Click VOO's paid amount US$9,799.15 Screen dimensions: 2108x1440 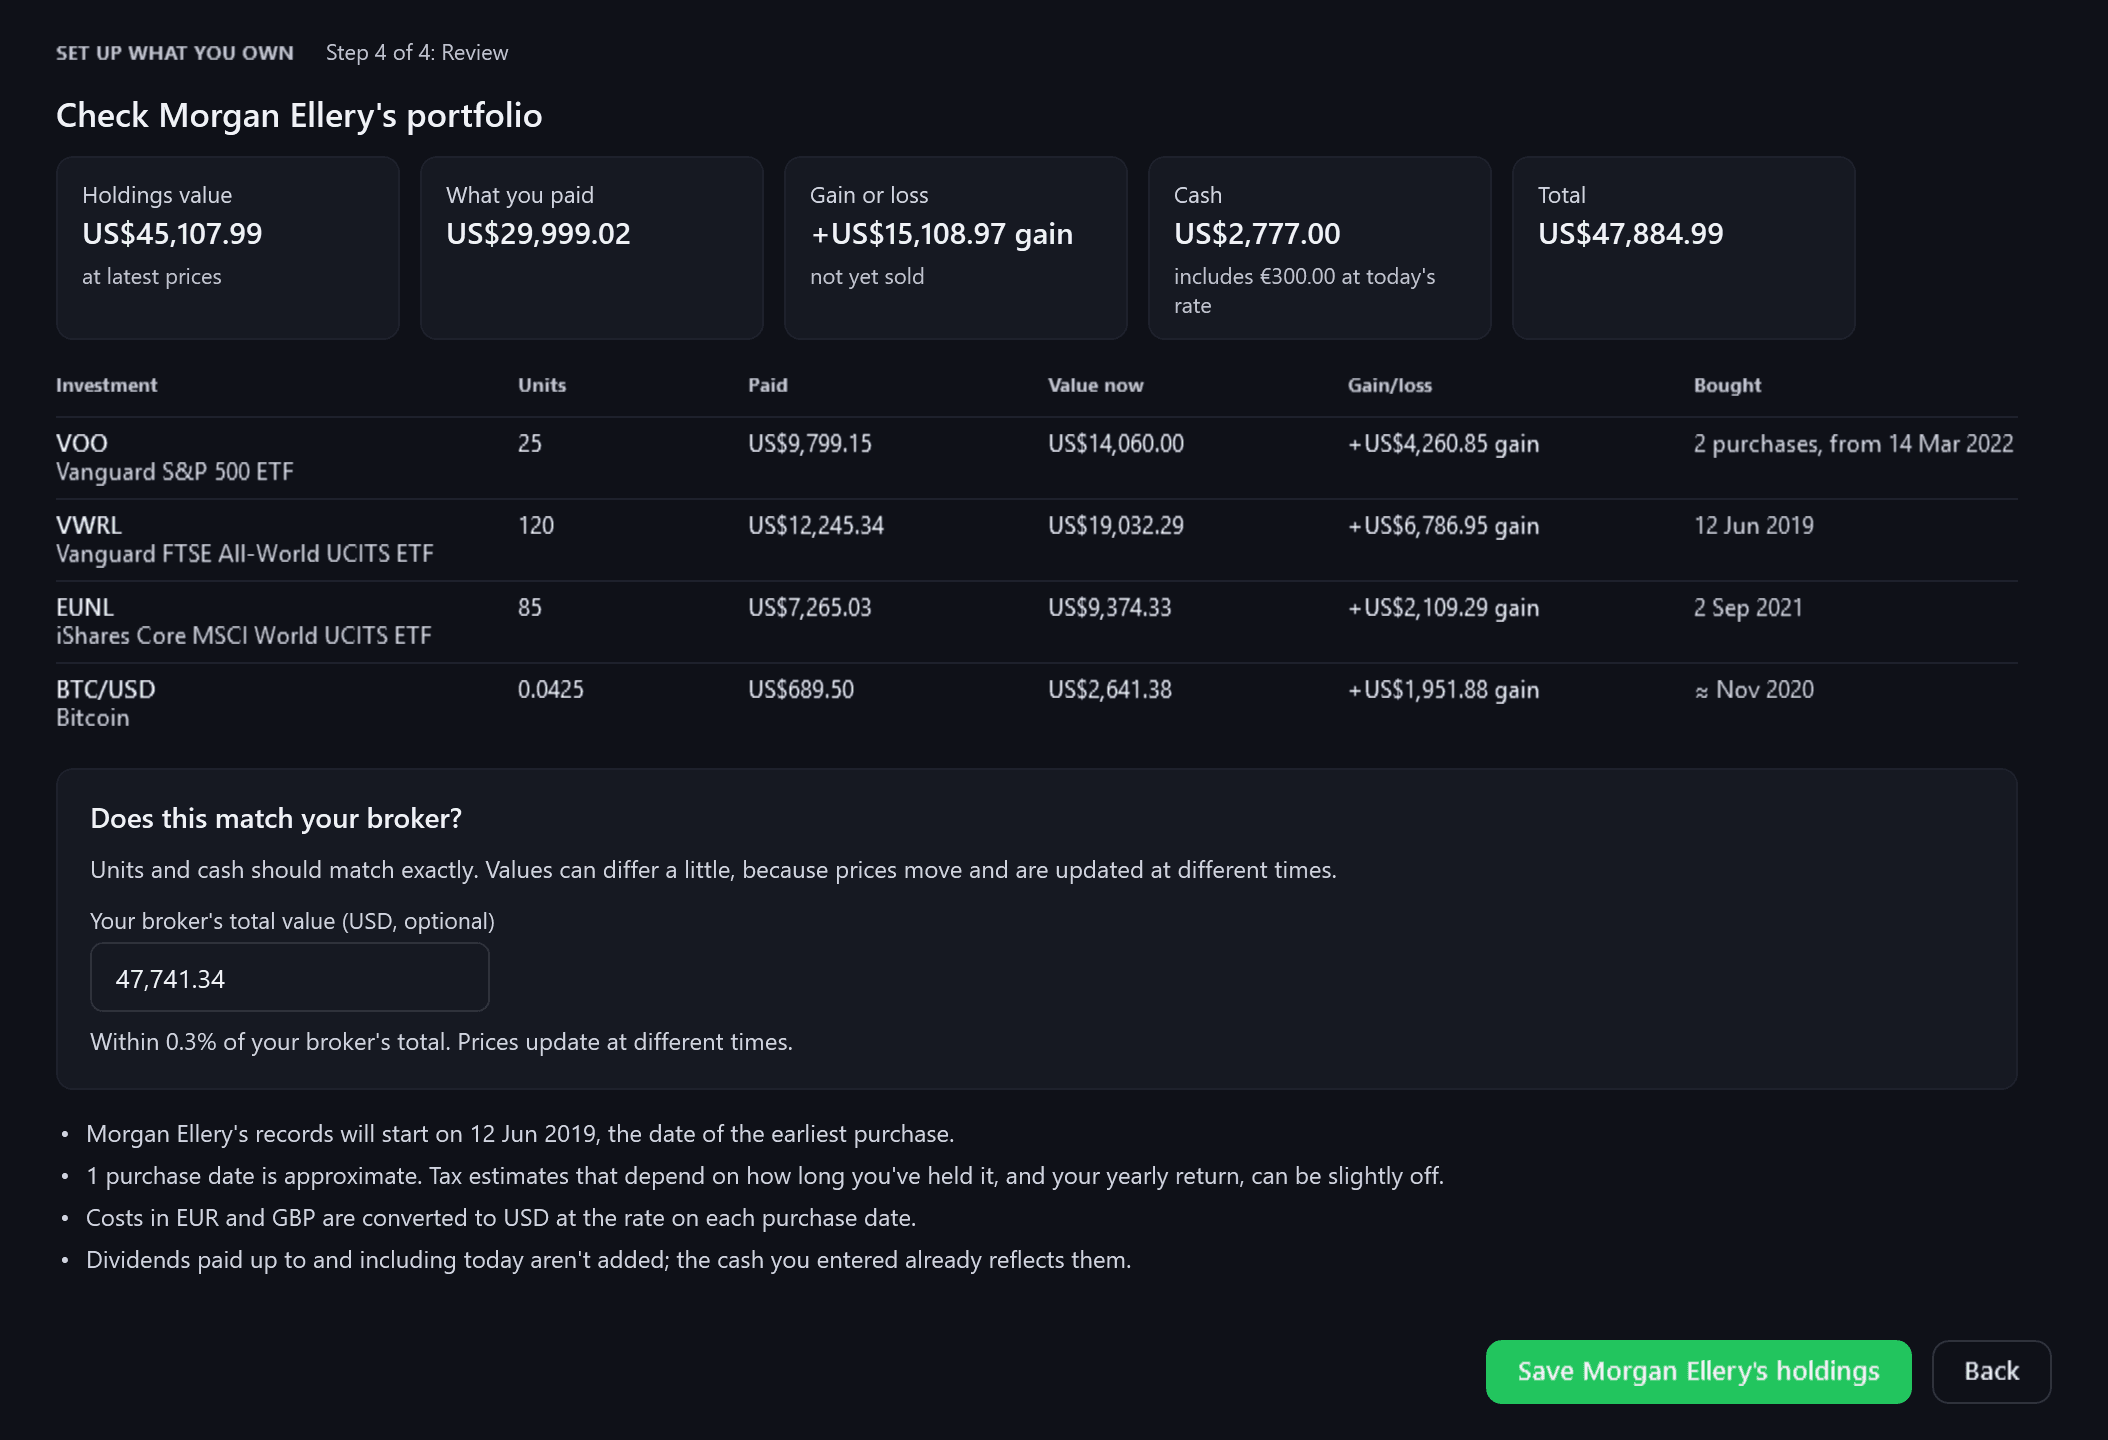810,443
